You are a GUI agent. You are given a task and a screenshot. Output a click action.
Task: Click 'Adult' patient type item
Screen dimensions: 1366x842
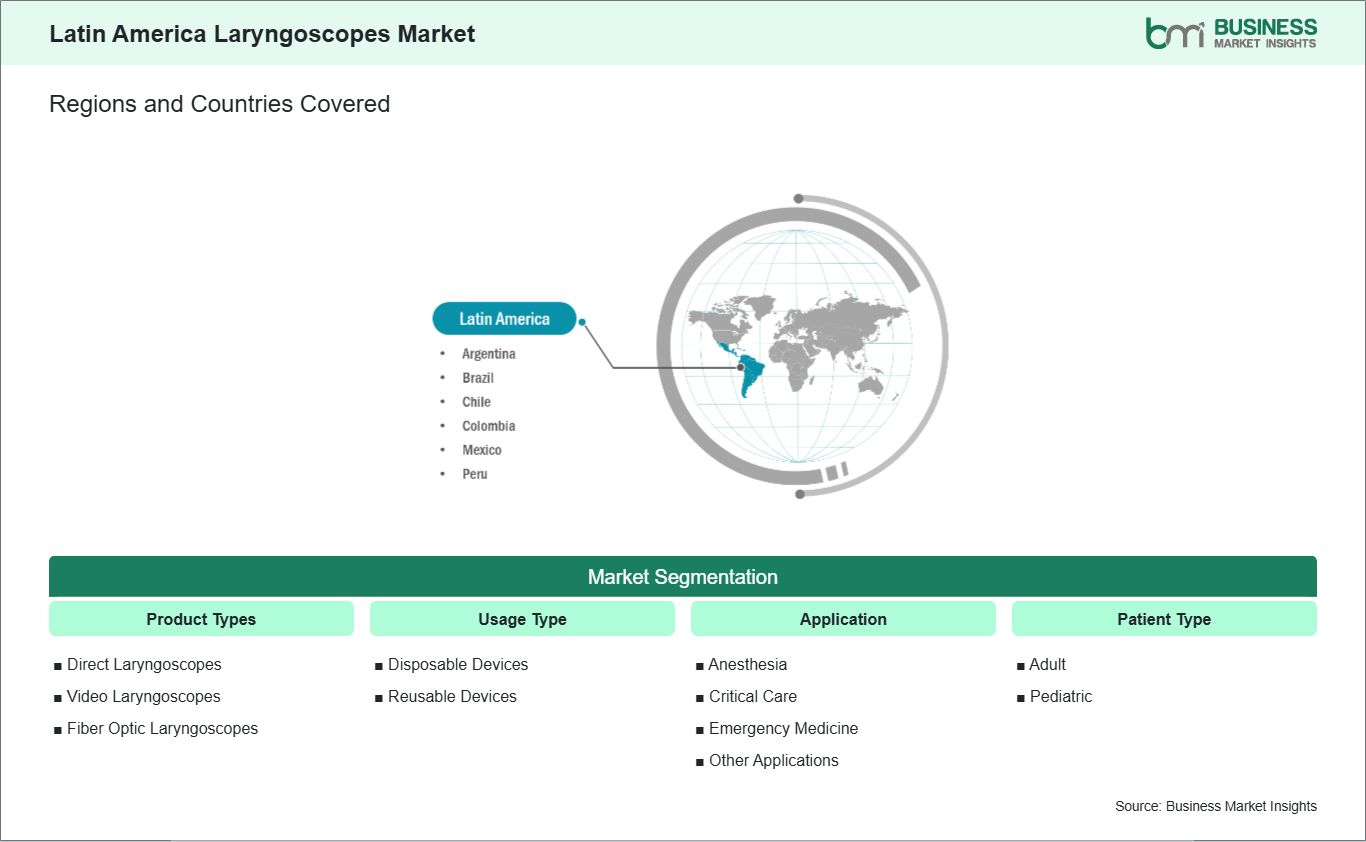click(1042, 664)
